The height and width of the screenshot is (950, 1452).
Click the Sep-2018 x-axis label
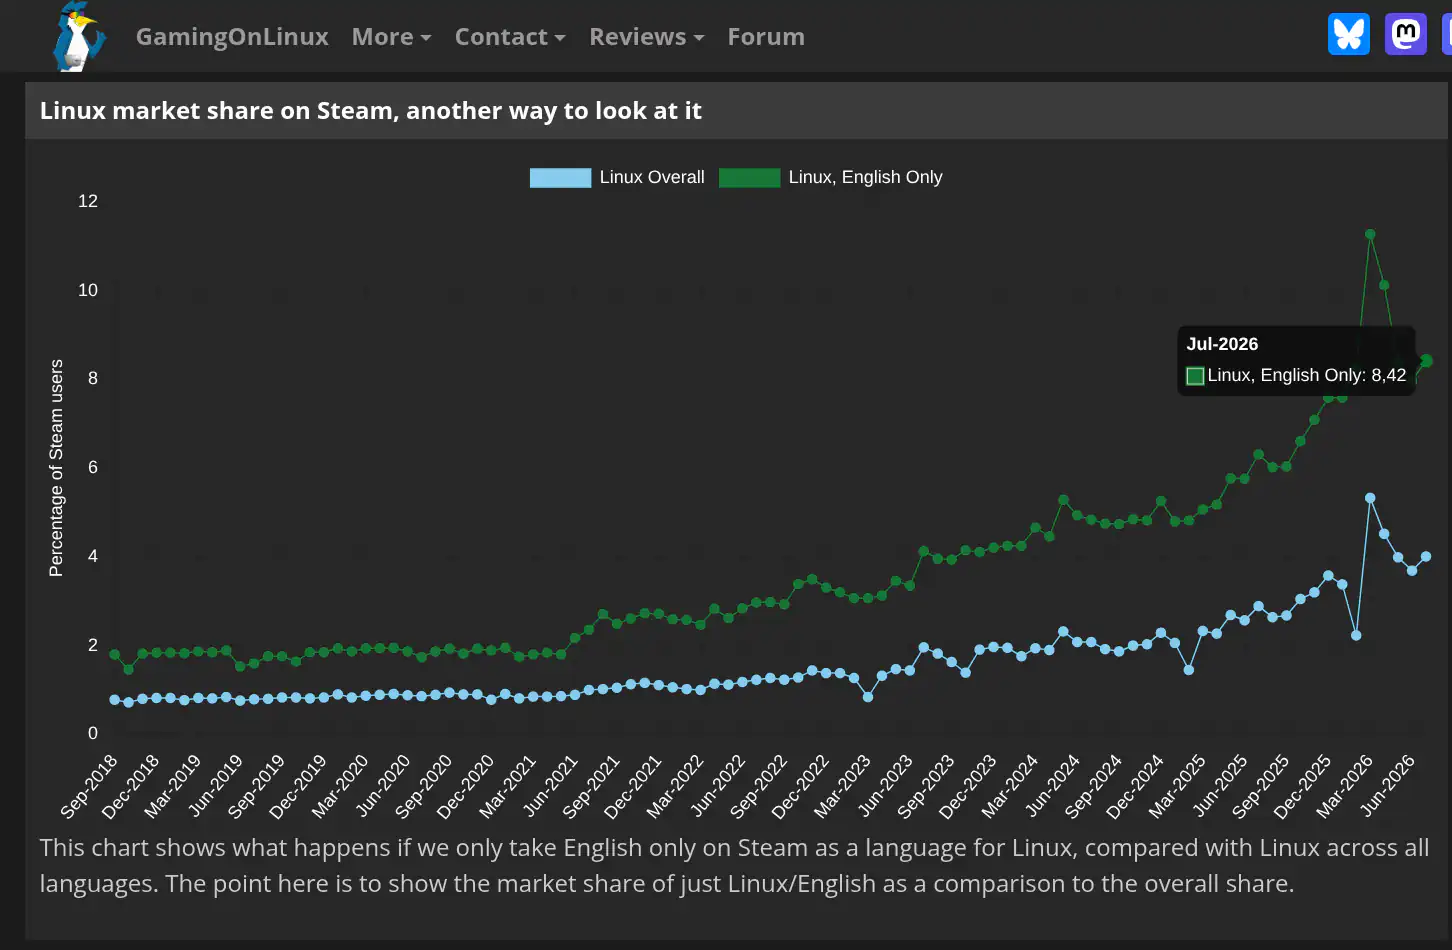tap(89, 786)
